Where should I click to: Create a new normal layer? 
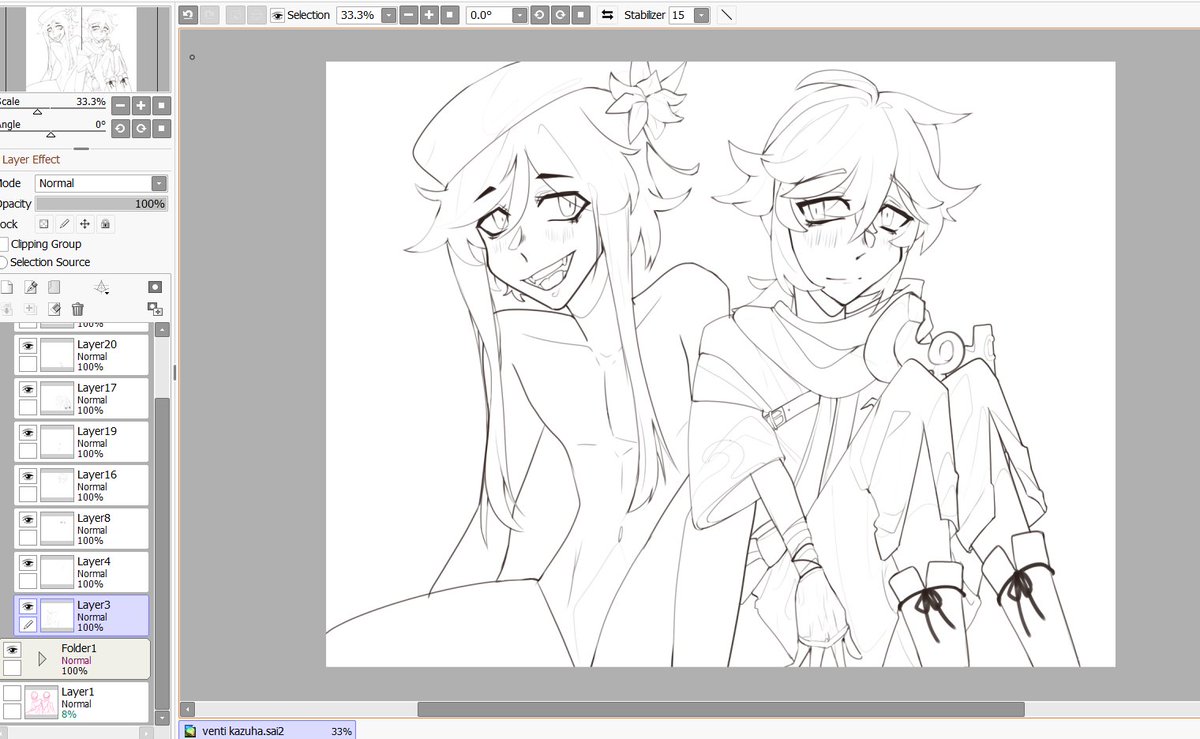[x=6, y=287]
